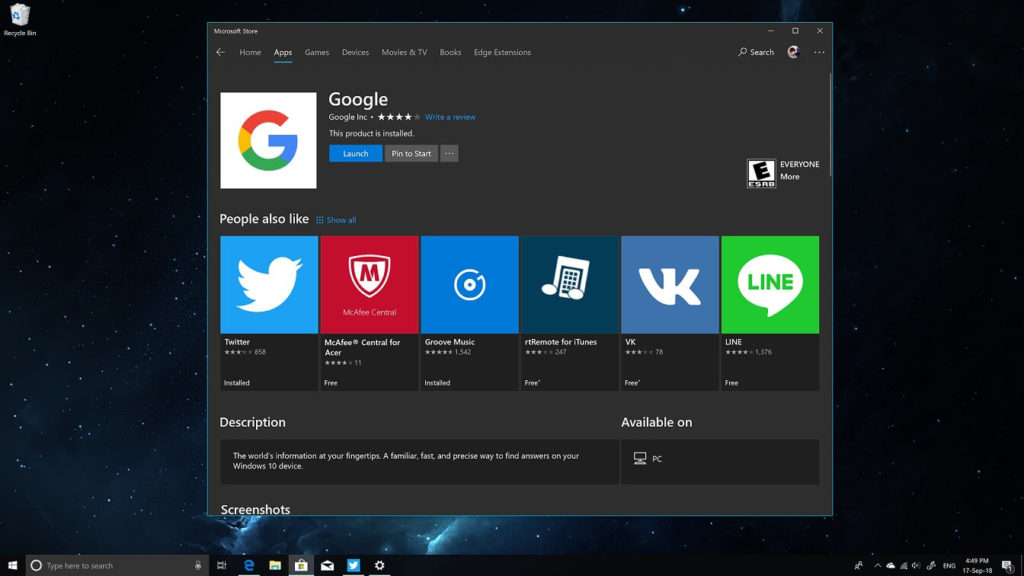Viewport: 1024px width, 576px height.
Task: Click the Twitter app tile
Action: coord(268,284)
